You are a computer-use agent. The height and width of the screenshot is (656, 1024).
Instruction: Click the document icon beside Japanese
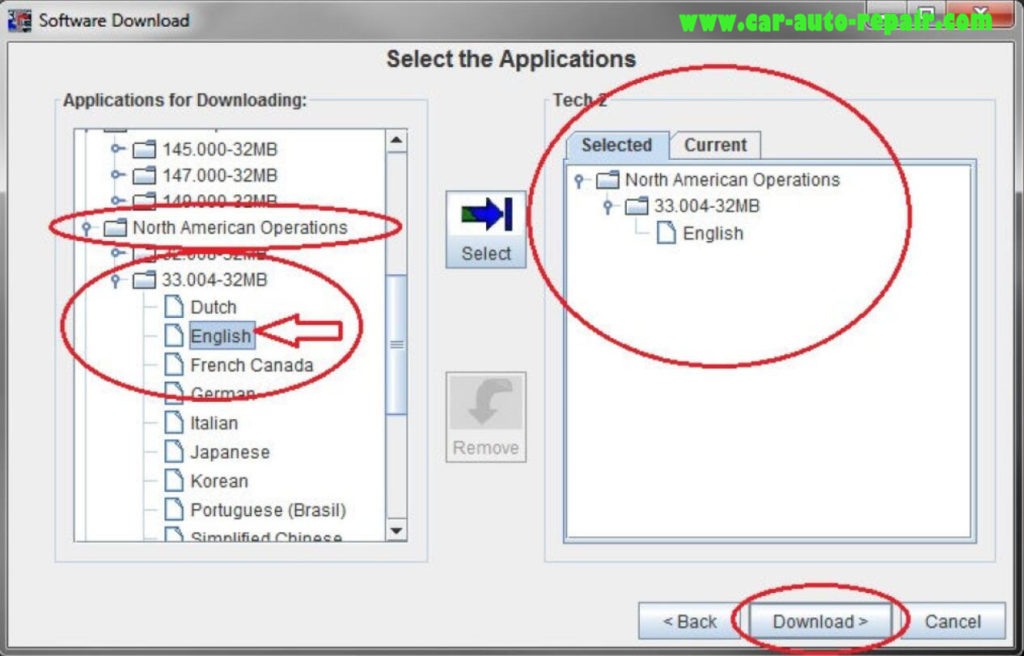tap(172, 452)
